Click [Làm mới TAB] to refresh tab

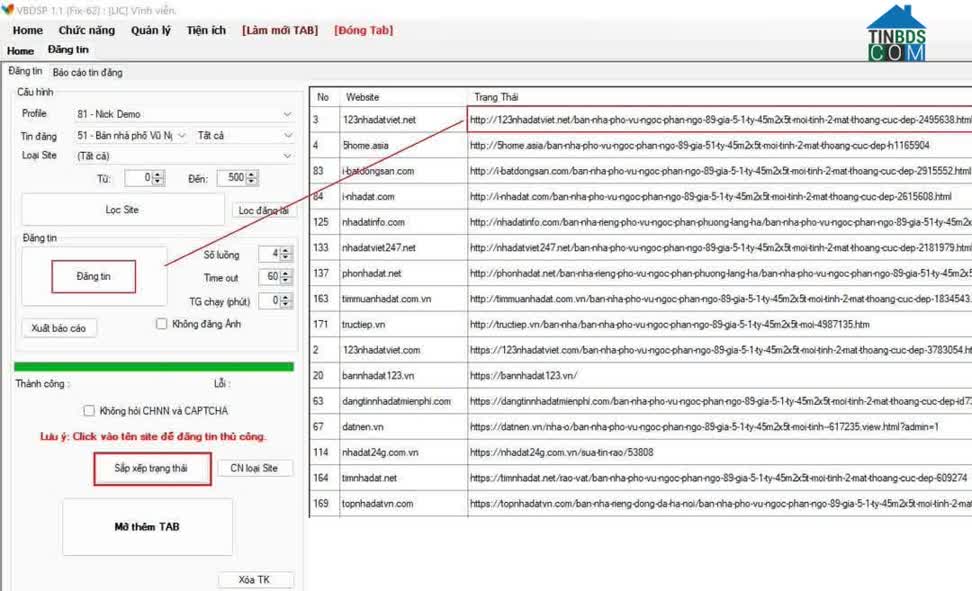pos(280,30)
